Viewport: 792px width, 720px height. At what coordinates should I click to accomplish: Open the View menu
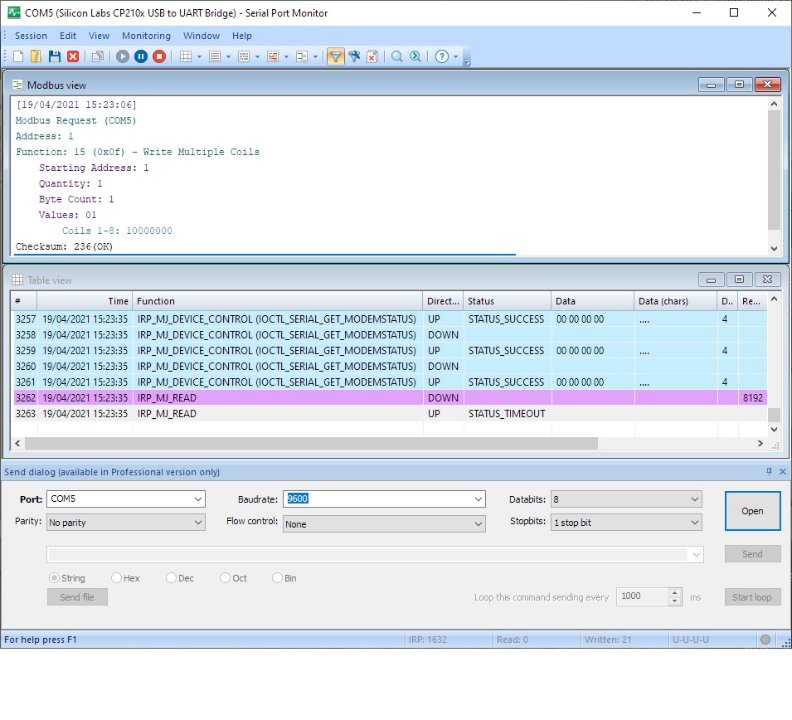pos(99,36)
